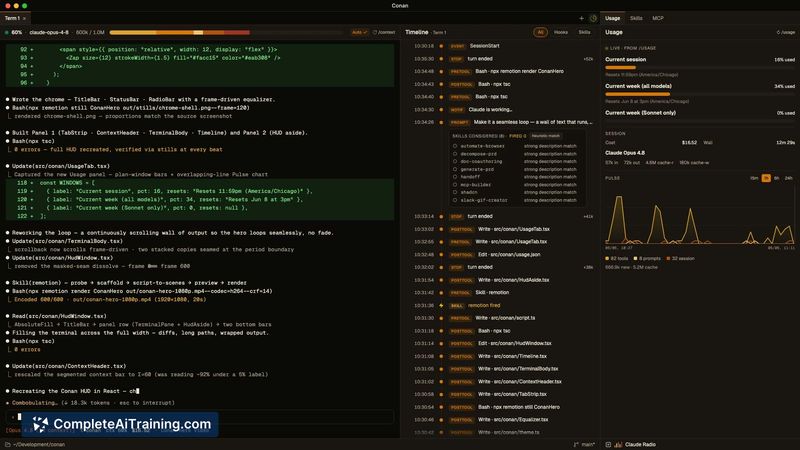Open the MCP tab
Viewport: 800px width, 450px height.
pos(658,18)
